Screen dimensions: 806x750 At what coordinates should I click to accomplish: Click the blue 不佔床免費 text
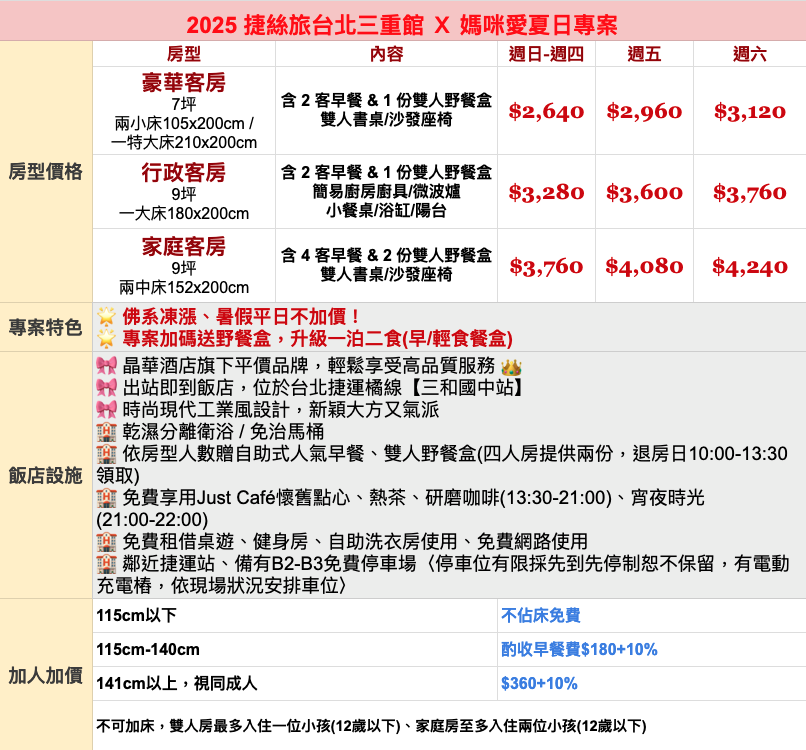pos(541,616)
